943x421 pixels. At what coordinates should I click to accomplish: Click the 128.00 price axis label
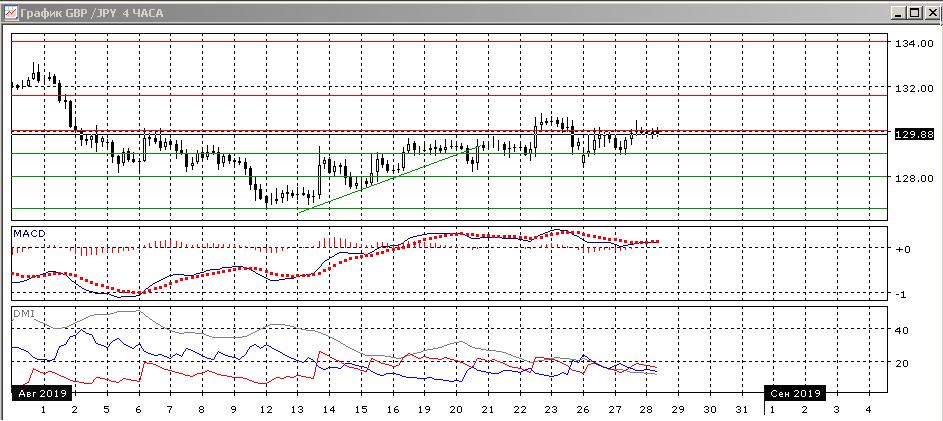(x=914, y=178)
